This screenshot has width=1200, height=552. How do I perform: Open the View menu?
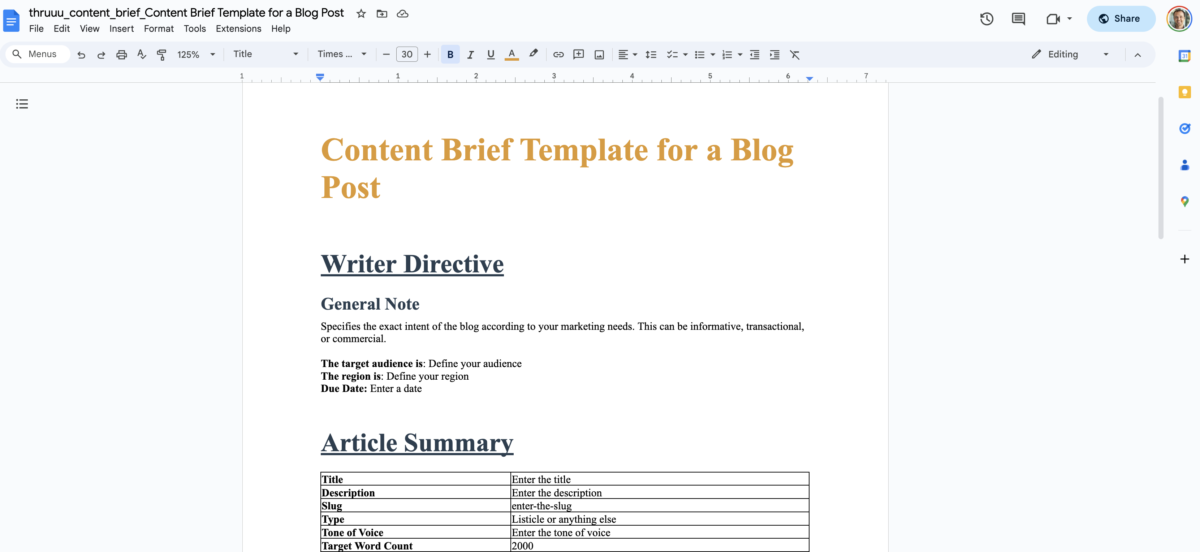[x=90, y=29]
